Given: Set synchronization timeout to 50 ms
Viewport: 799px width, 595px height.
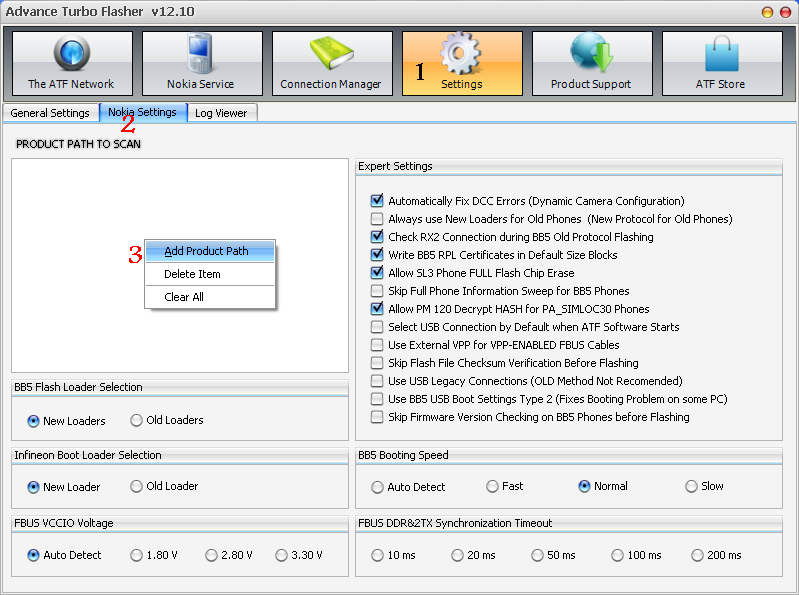Looking at the screenshot, I should click(537, 555).
